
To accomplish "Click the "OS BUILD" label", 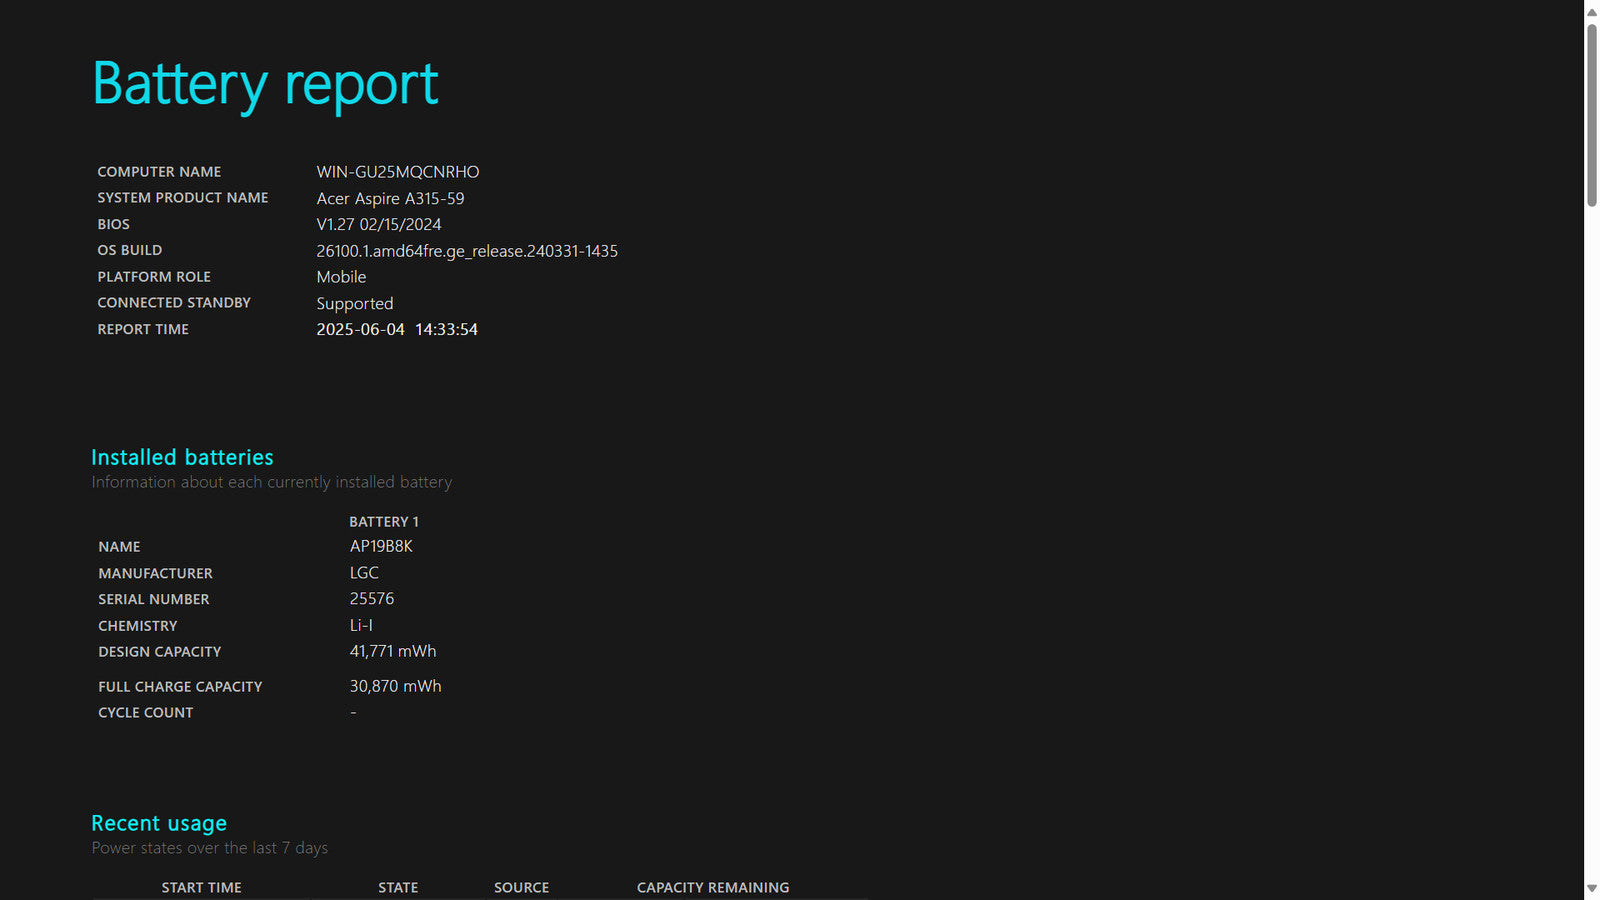I will click(129, 250).
